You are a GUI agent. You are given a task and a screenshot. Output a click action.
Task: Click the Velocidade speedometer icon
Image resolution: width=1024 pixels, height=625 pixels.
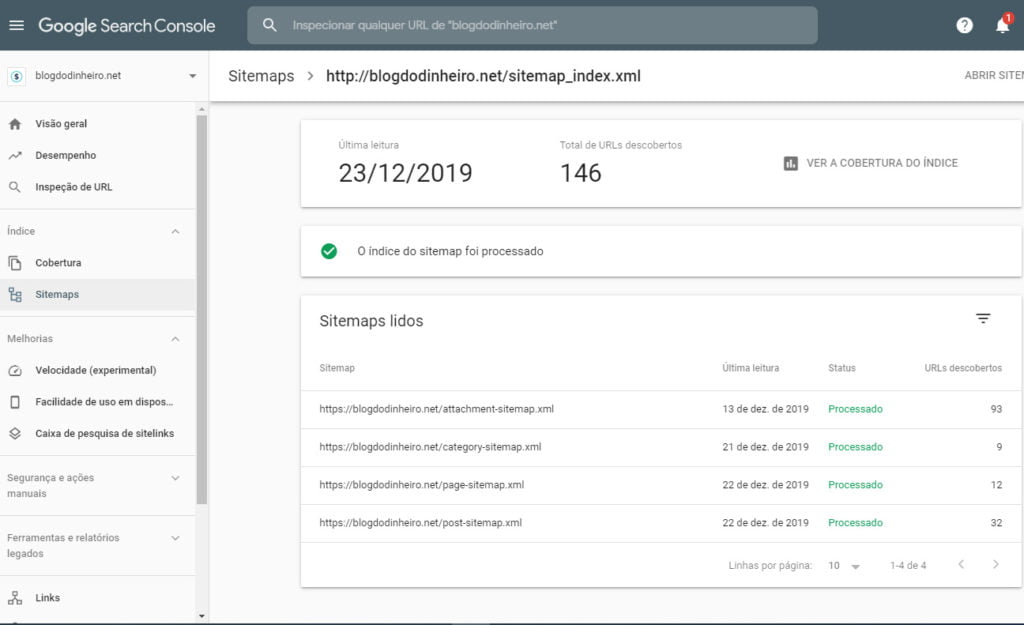[x=15, y=370]
